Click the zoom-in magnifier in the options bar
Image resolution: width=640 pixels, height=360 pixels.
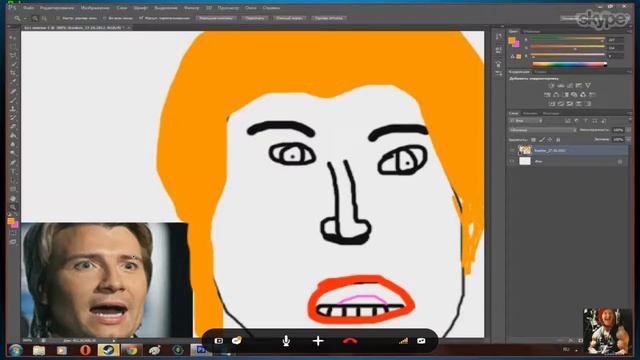35,18
